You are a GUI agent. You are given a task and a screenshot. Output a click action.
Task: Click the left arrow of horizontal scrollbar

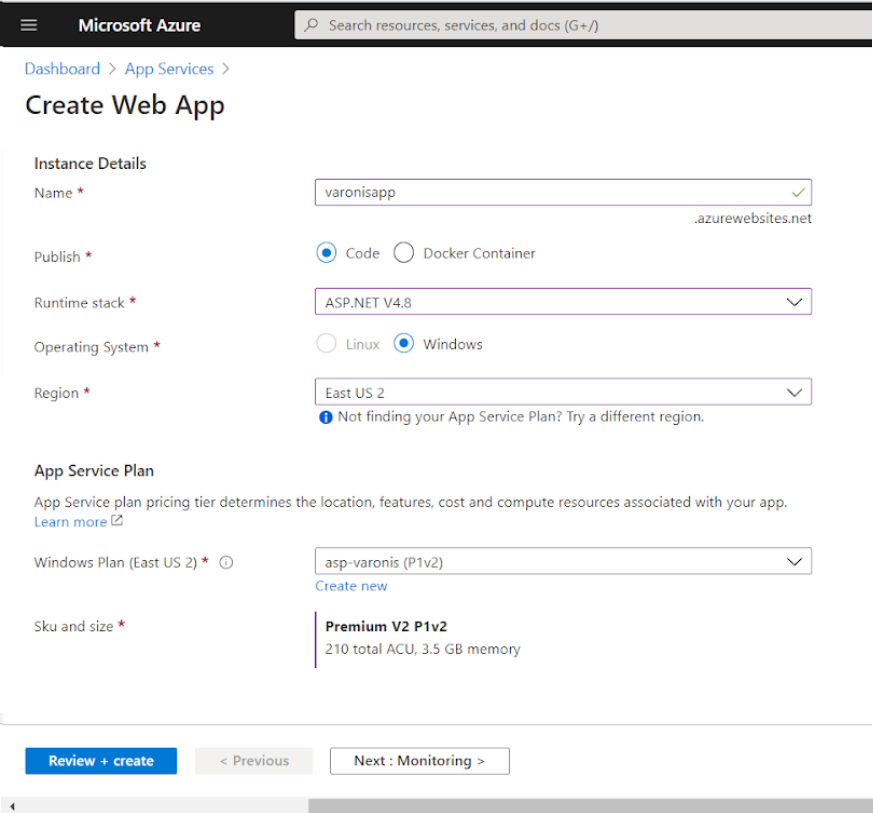coord(12,806)
